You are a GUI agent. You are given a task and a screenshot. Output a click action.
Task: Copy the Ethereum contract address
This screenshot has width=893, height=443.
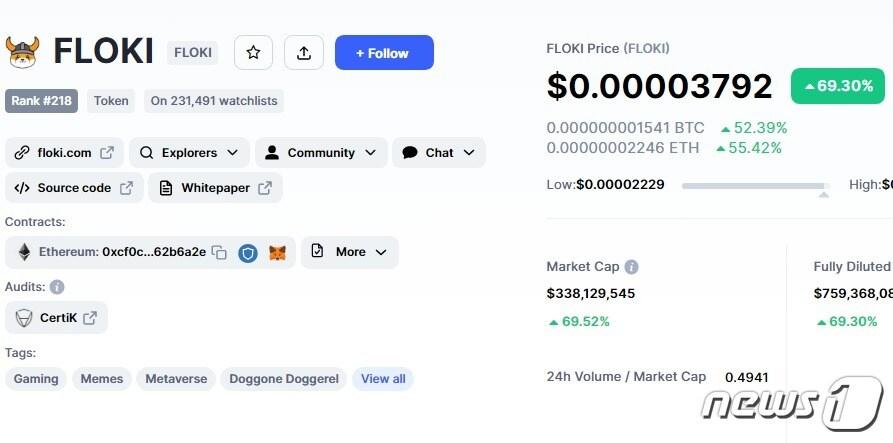219,253
